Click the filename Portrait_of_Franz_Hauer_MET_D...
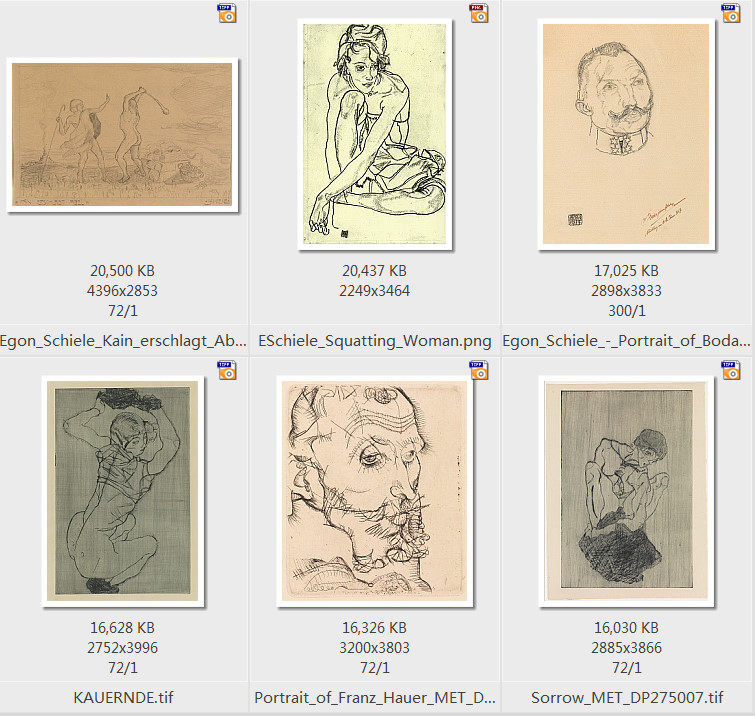The width and height of the screenshot is (755, 716). [375, 697]
